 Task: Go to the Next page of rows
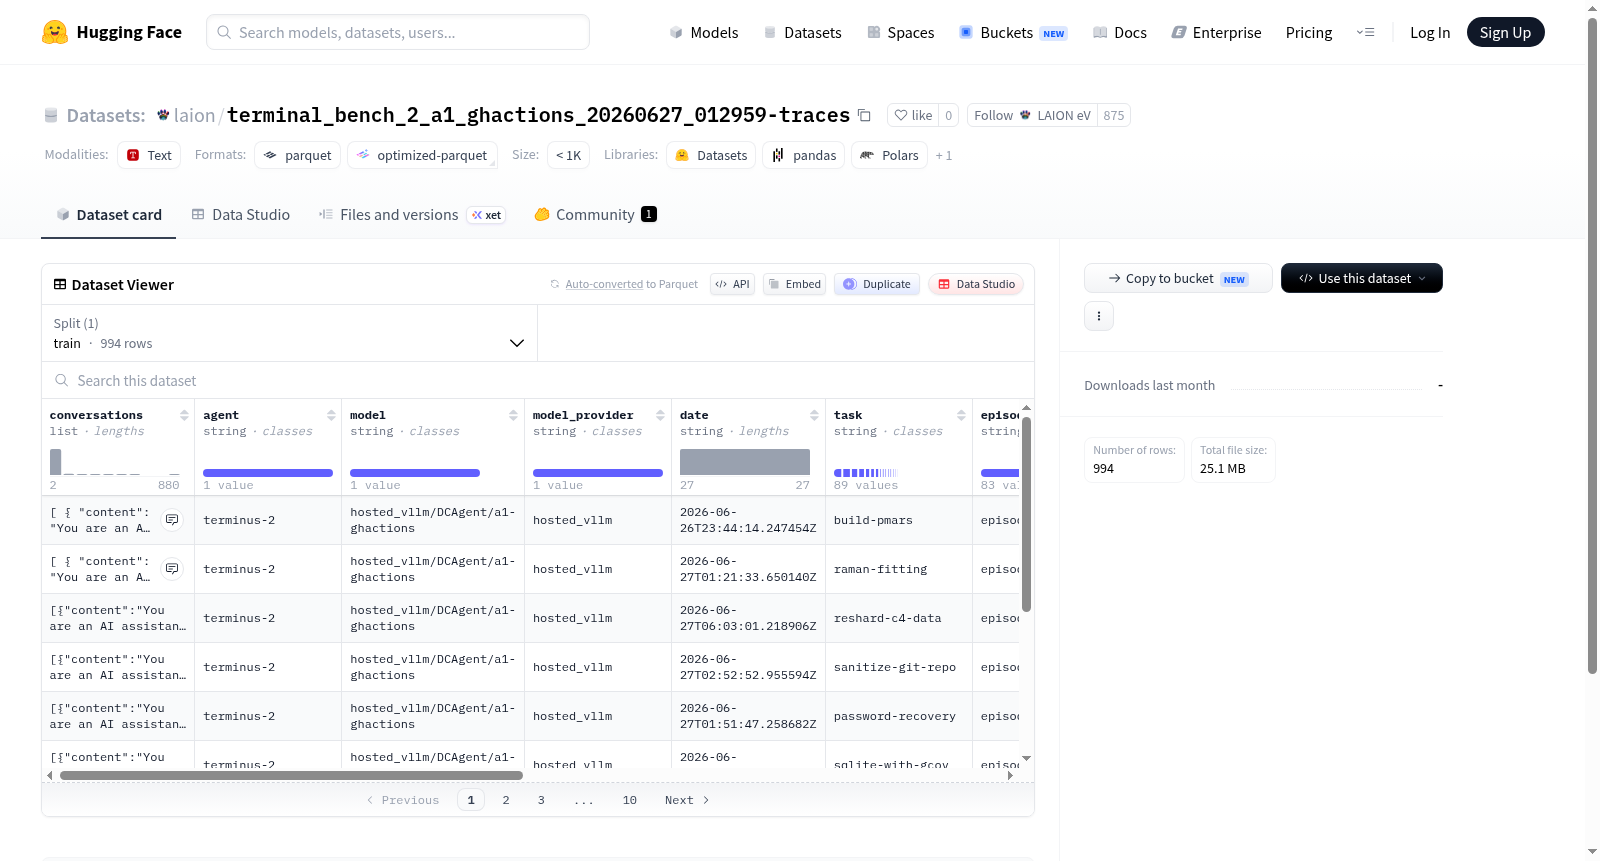coord(687,800)
